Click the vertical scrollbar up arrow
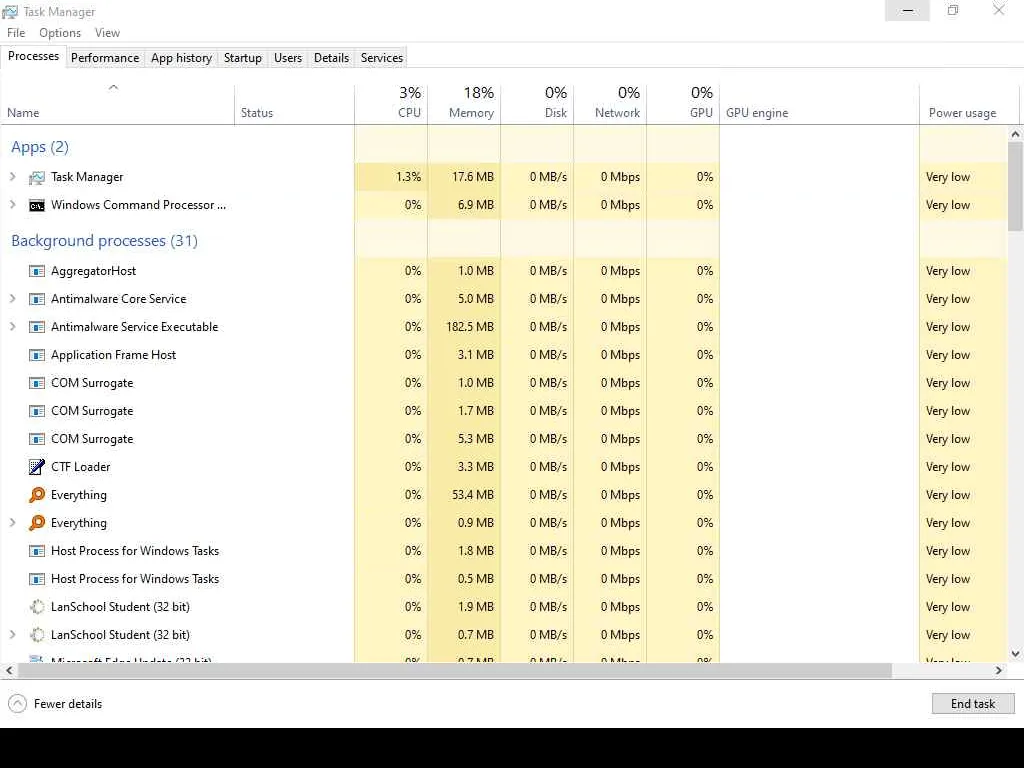 click(1016, 134)
